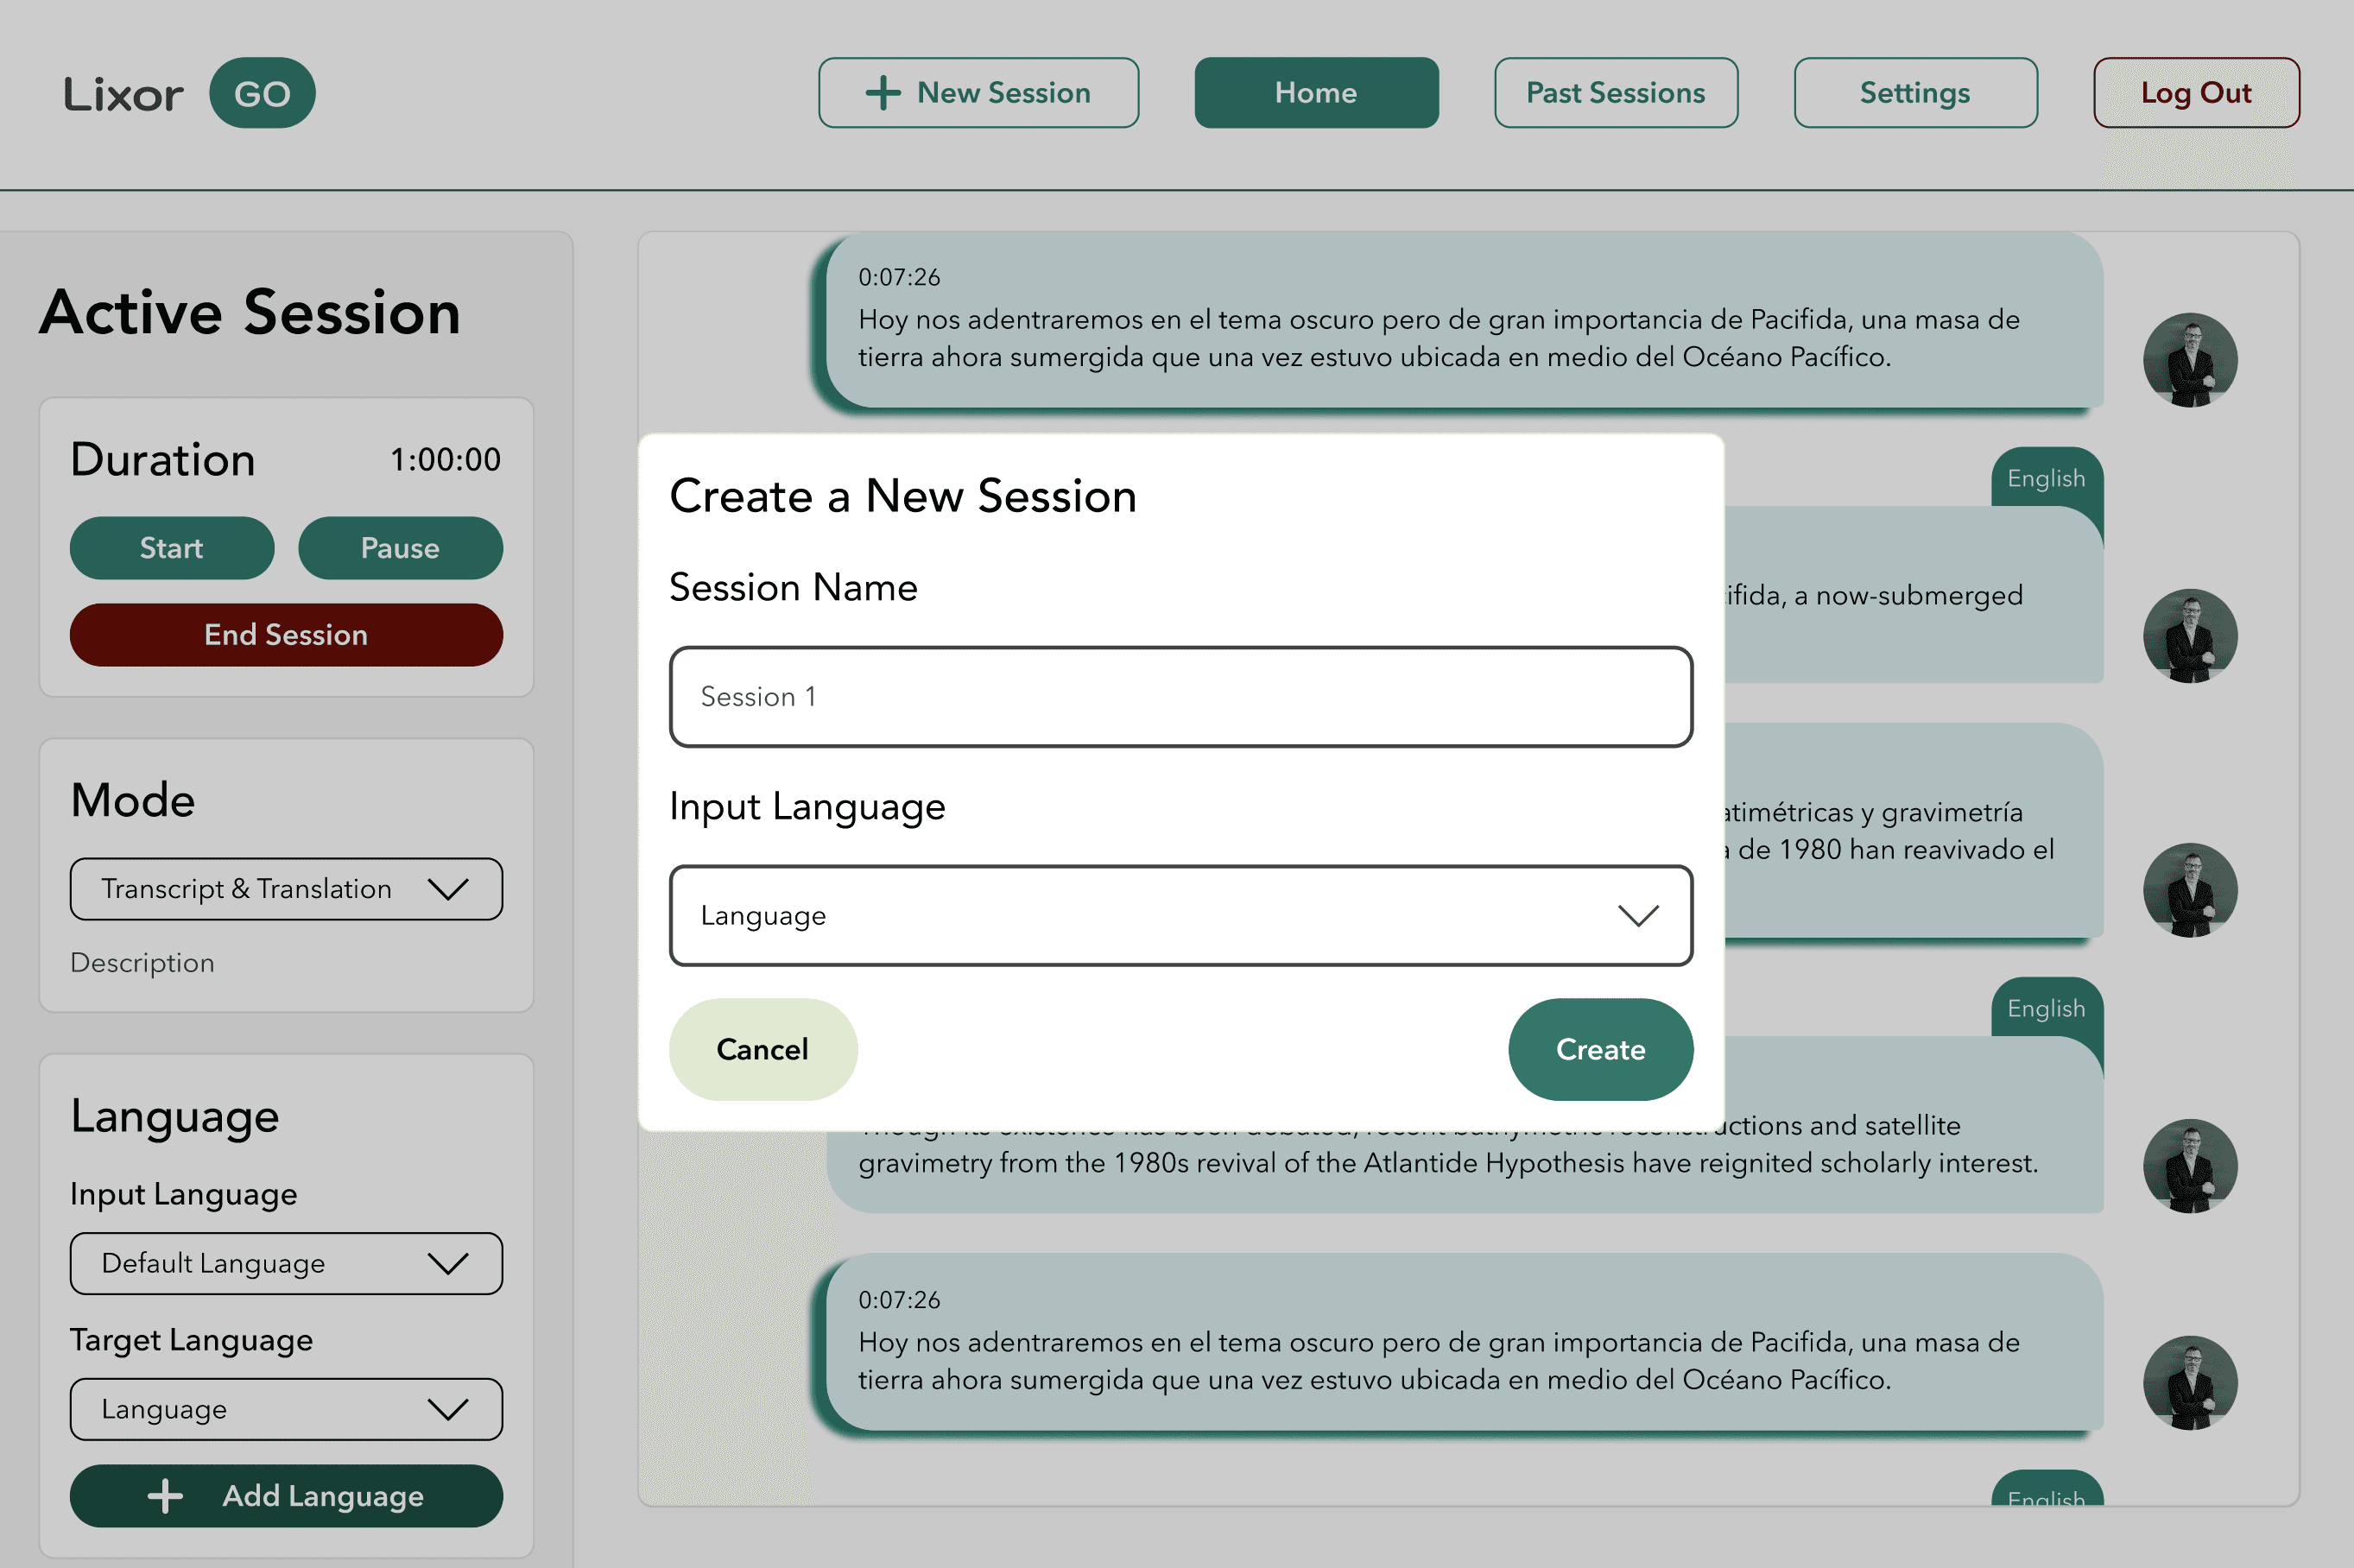Expand the Target Language dropdown in sidebar
Screen dimensions: 2354x1568
click(286, 1410)
